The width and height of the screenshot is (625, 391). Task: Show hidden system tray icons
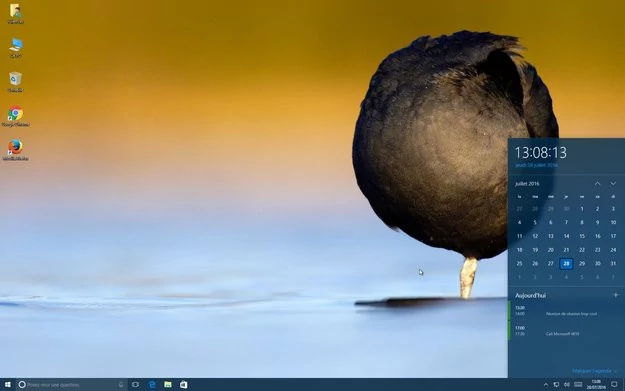(x=545, y=385)
